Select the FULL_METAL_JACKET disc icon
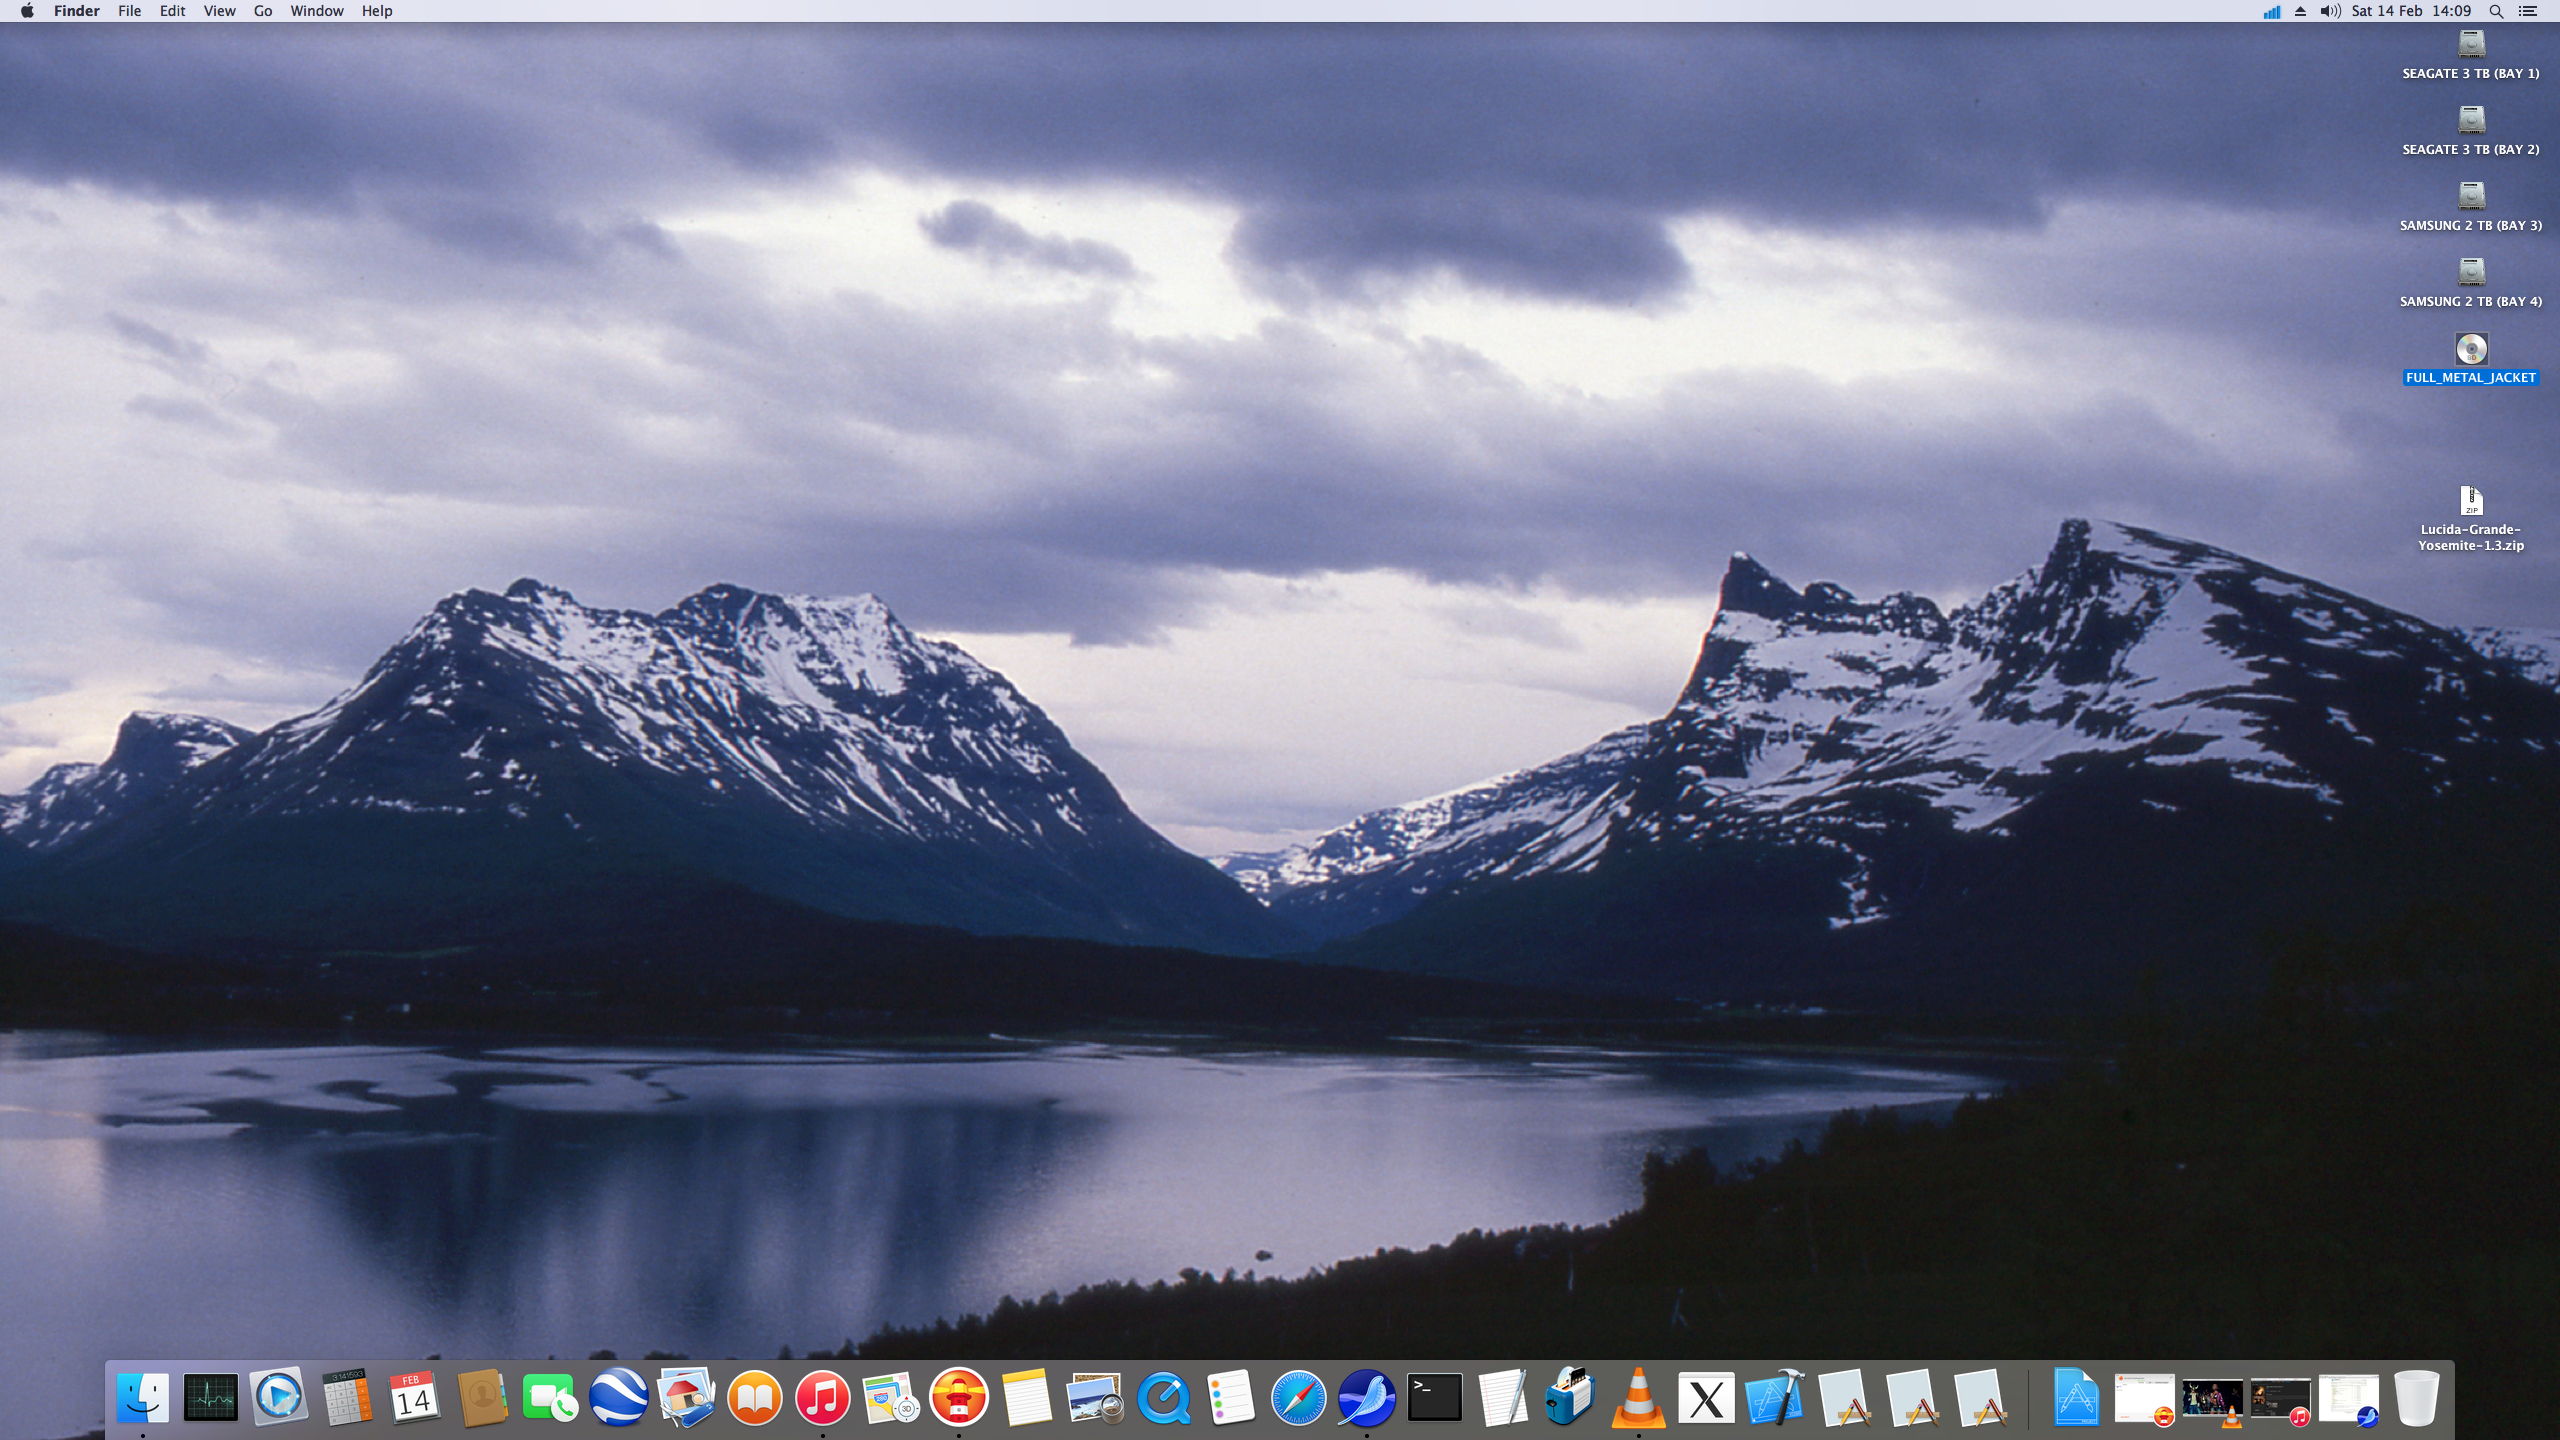 (x=2471, y=349)
